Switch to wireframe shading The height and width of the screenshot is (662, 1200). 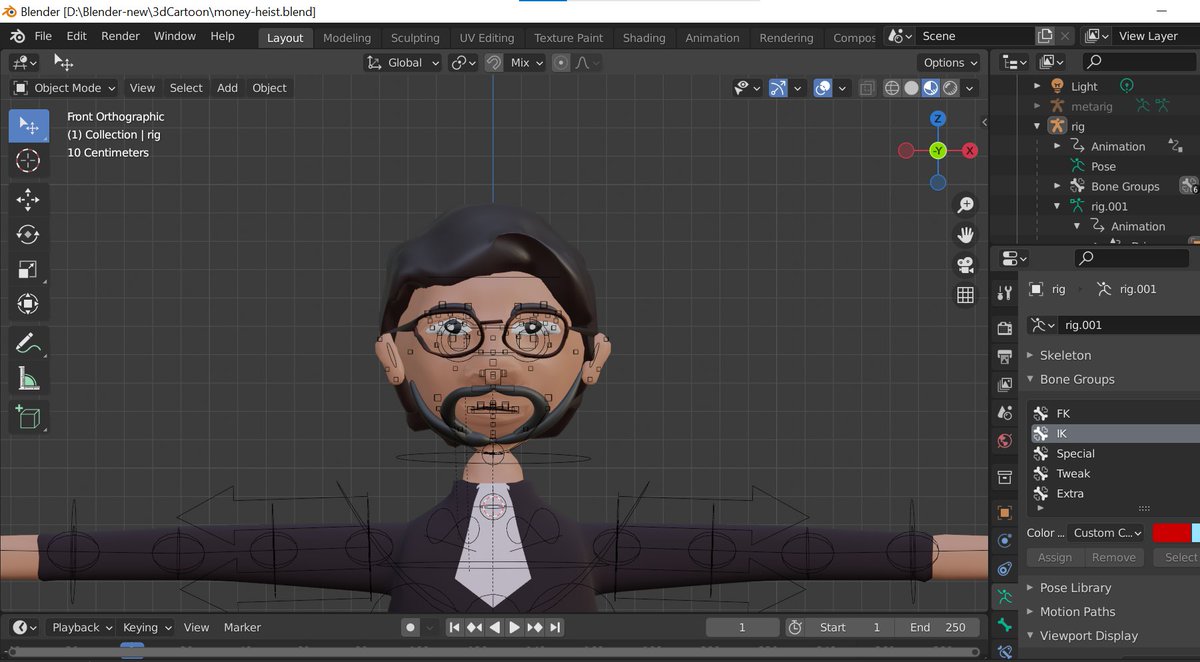pyautogui.click(x=892, y=88)
